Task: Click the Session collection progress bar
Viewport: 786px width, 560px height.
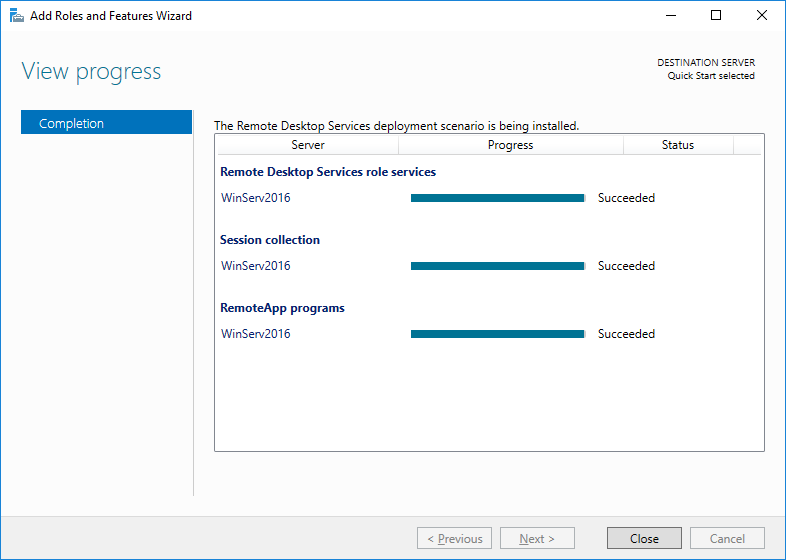Action: 497,266
